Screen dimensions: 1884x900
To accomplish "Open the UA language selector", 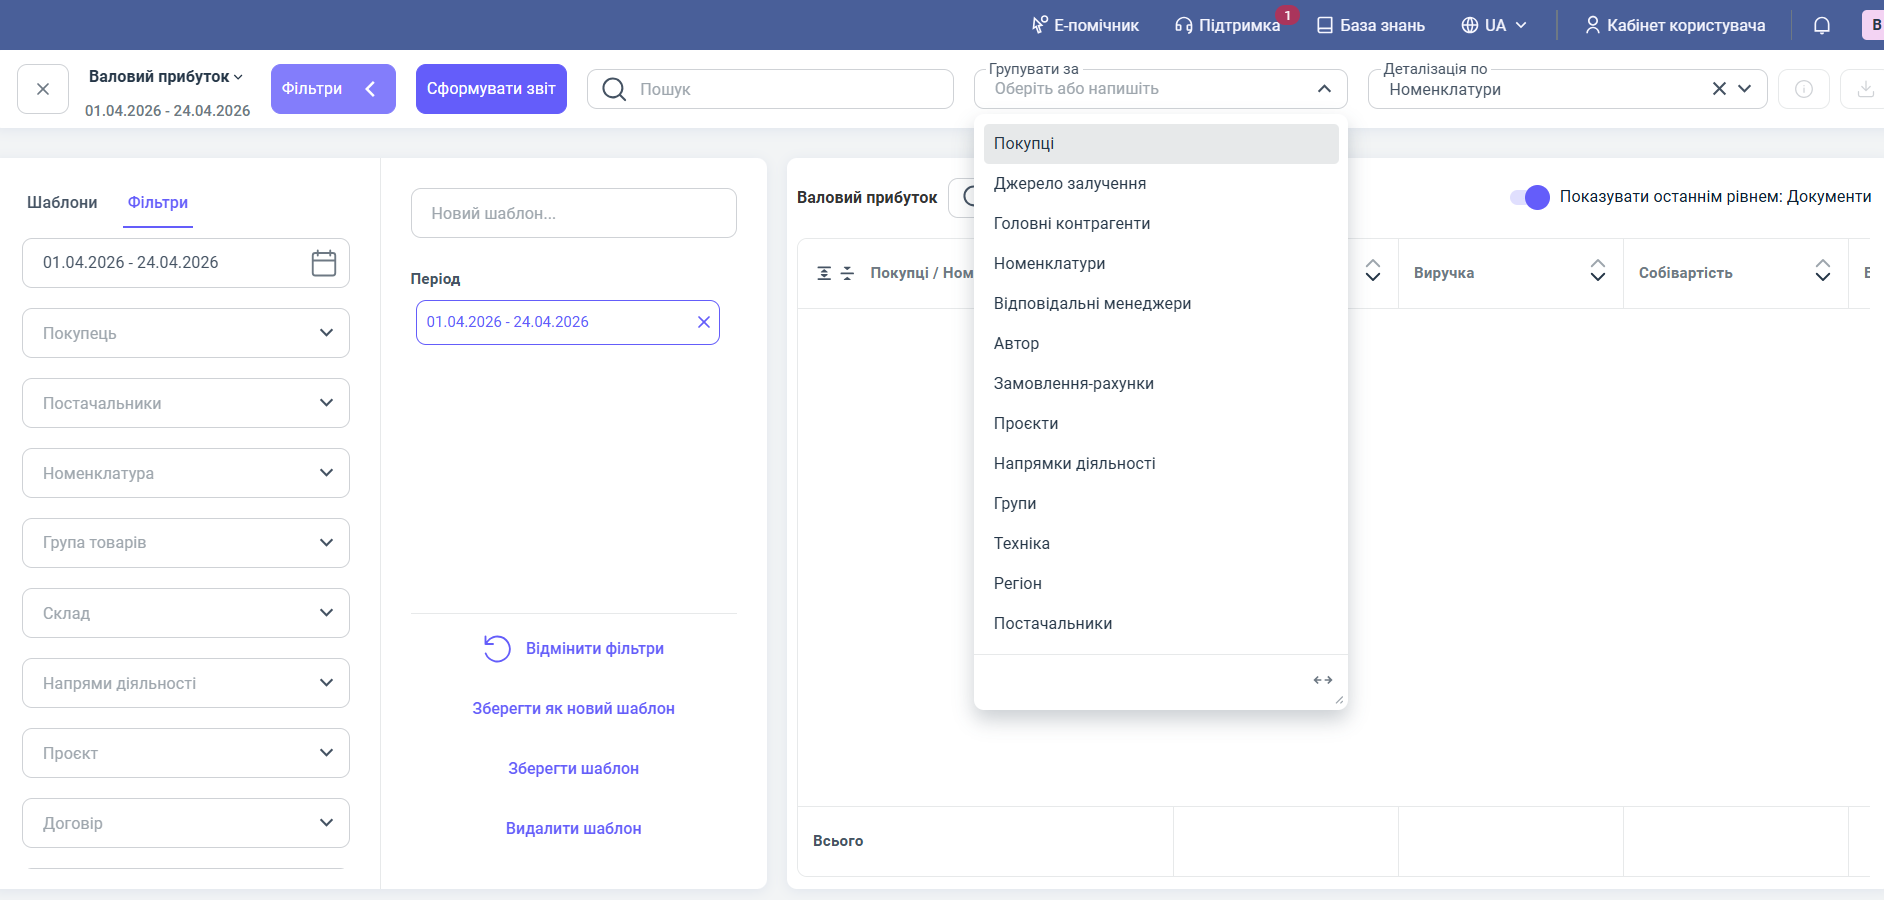I will [x=1494, y=25].
